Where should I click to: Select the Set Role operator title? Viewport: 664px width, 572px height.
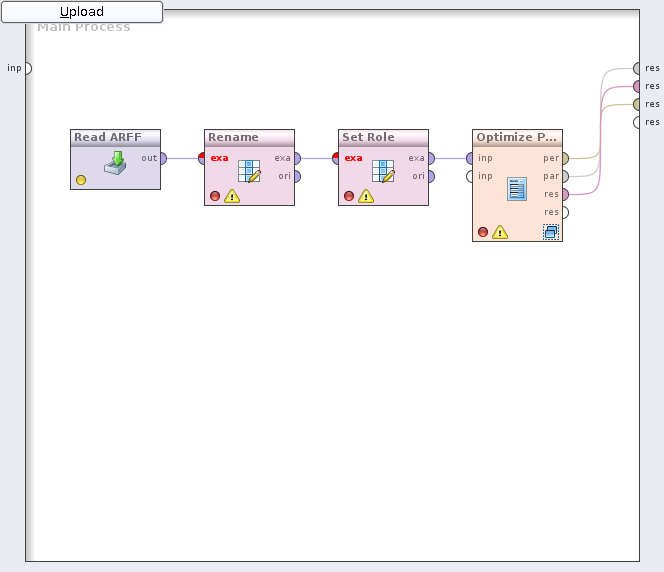(x=368, y=137)
